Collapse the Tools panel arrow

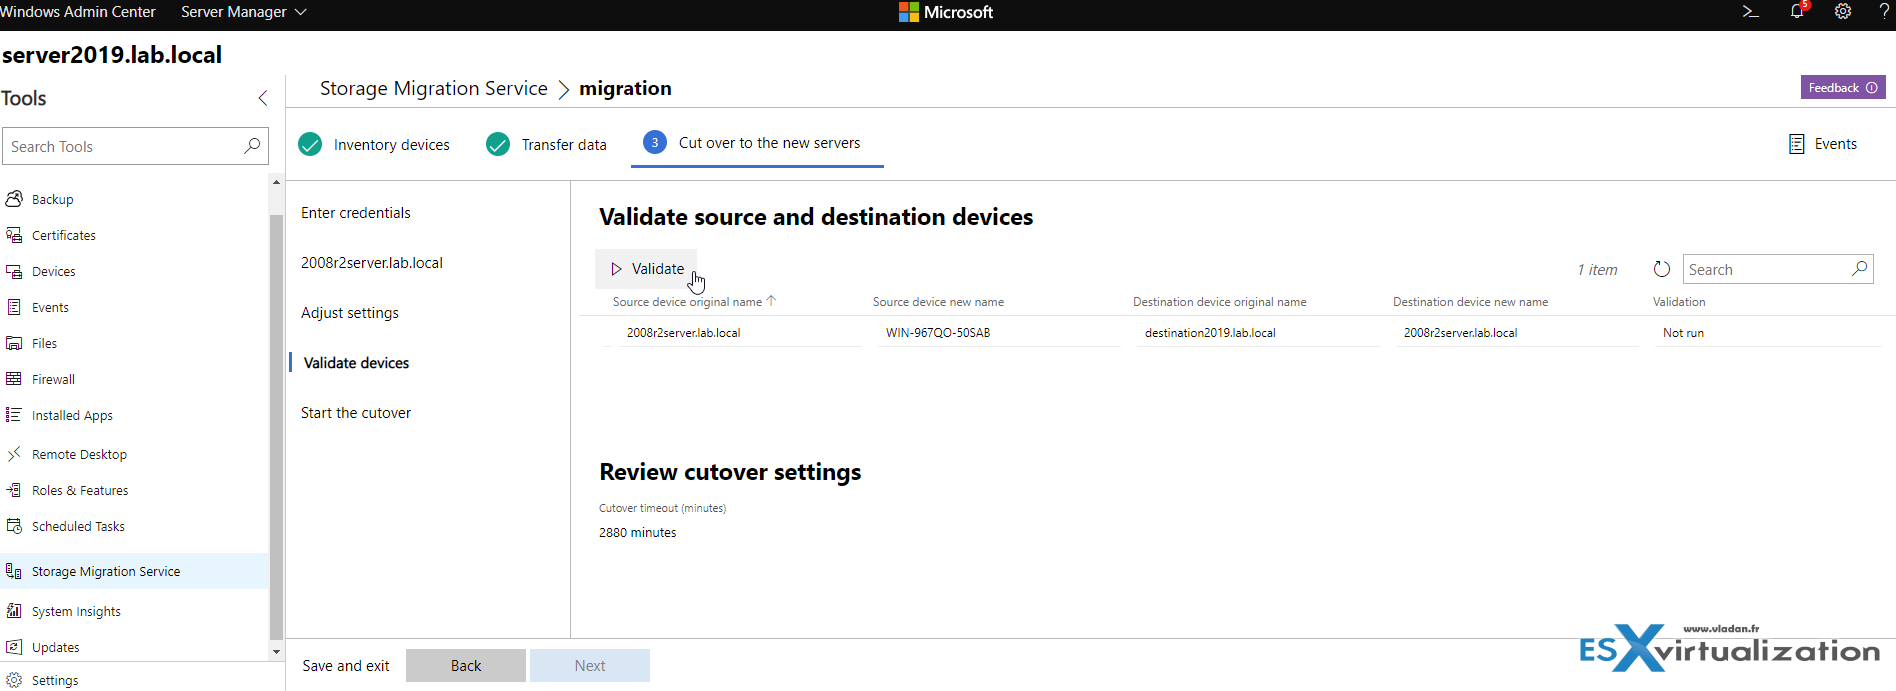tap(263, 98)
